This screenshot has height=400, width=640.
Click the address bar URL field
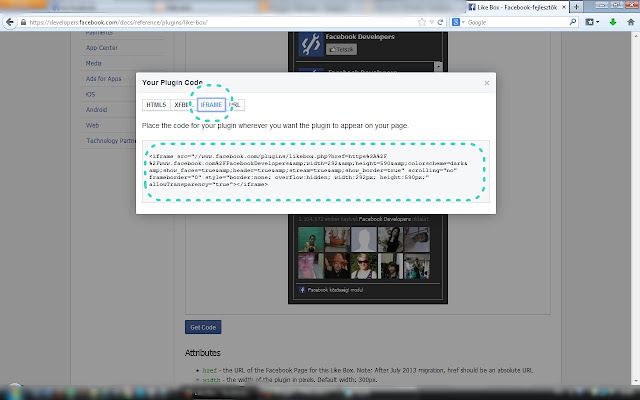222,22
